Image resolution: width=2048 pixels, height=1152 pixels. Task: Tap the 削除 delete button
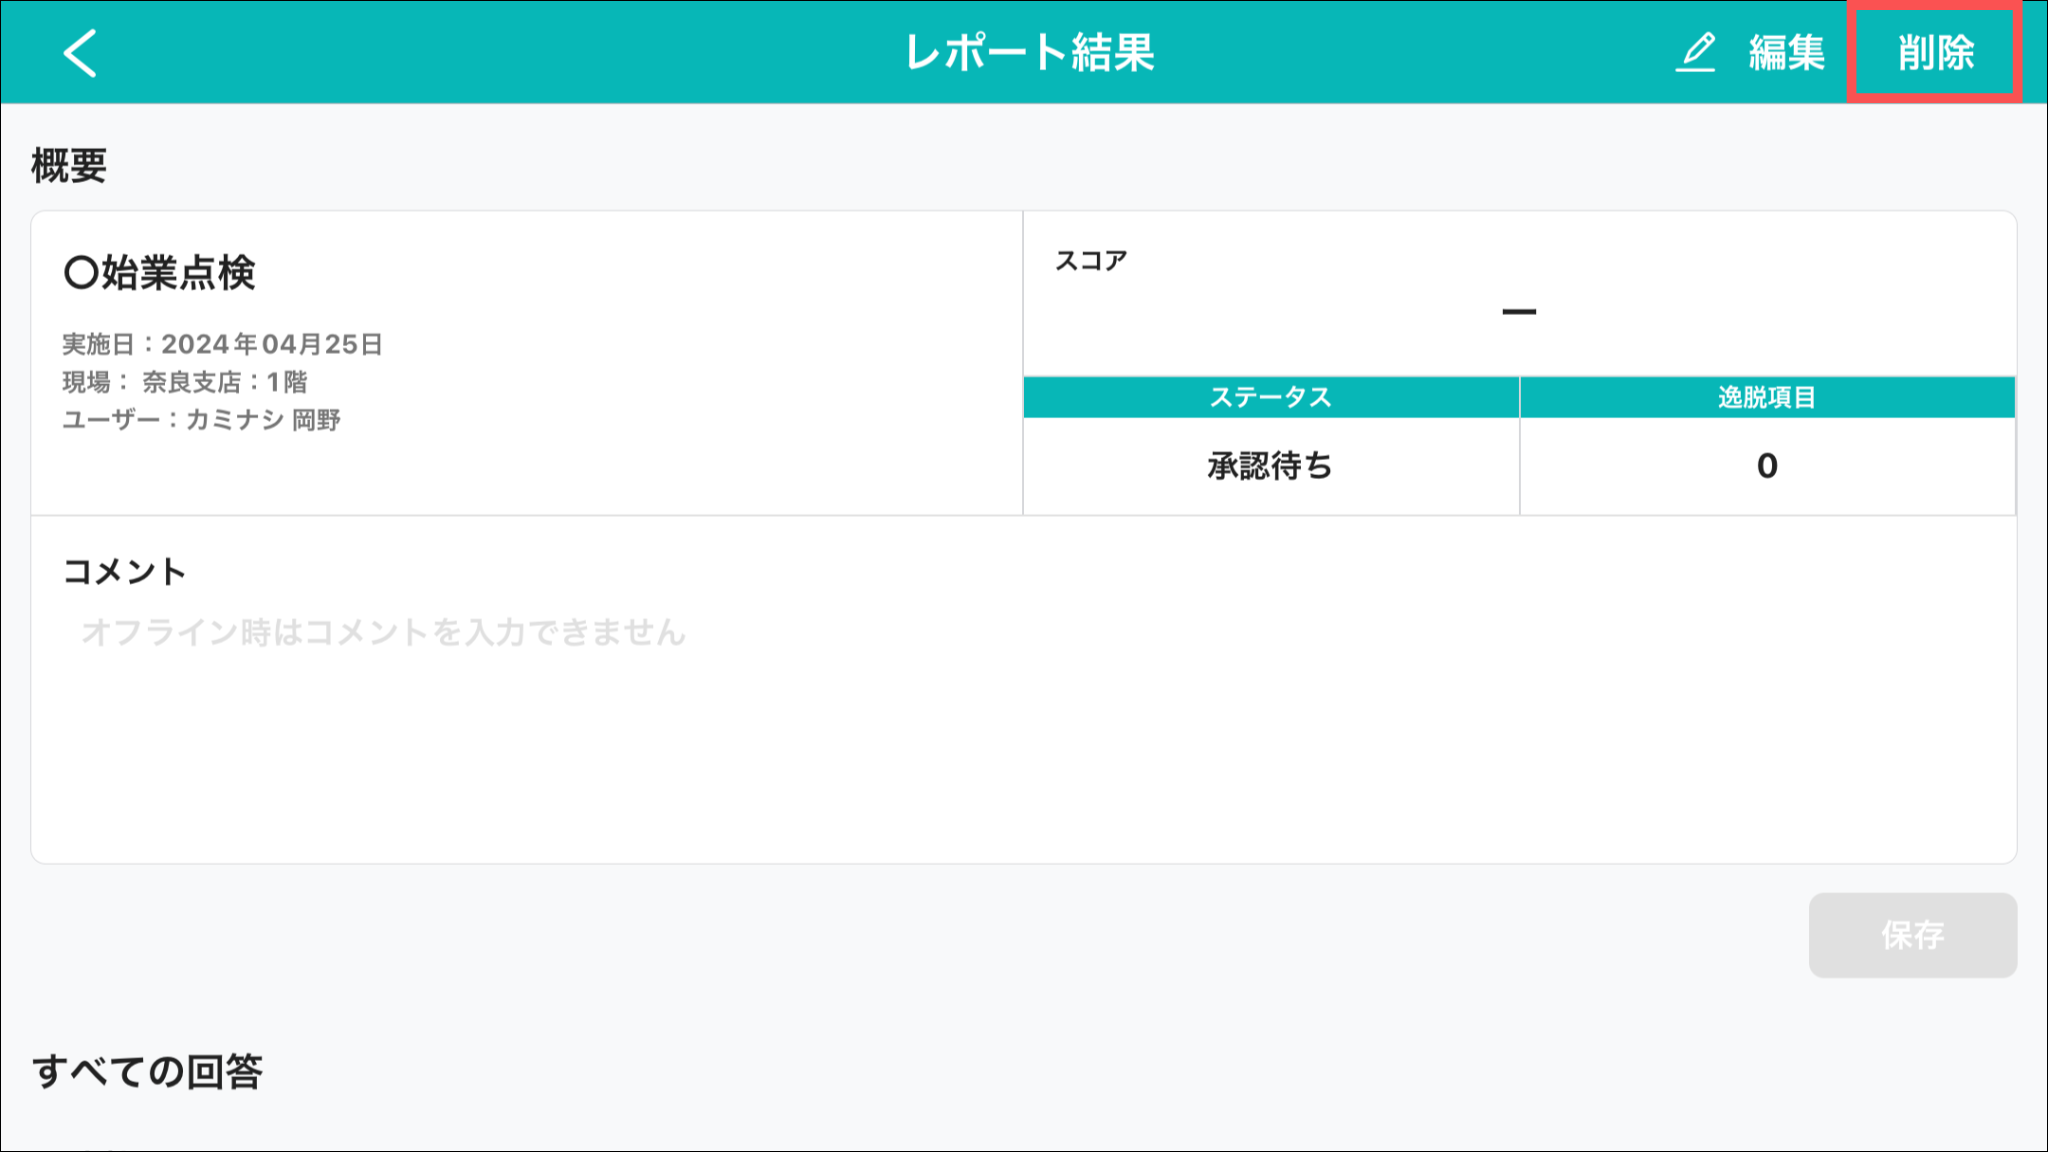click(x=1935, y=53)
